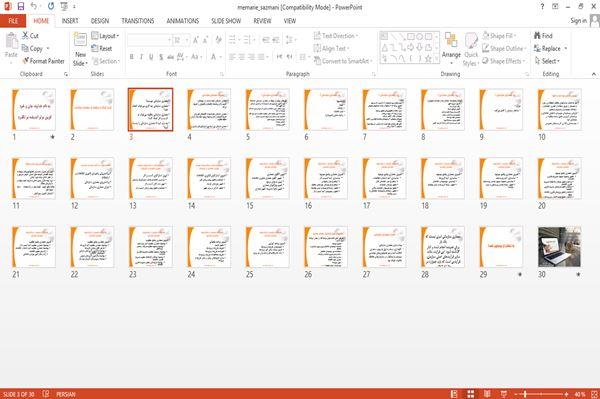Open the font size dropdown

(x=187, y=40)
